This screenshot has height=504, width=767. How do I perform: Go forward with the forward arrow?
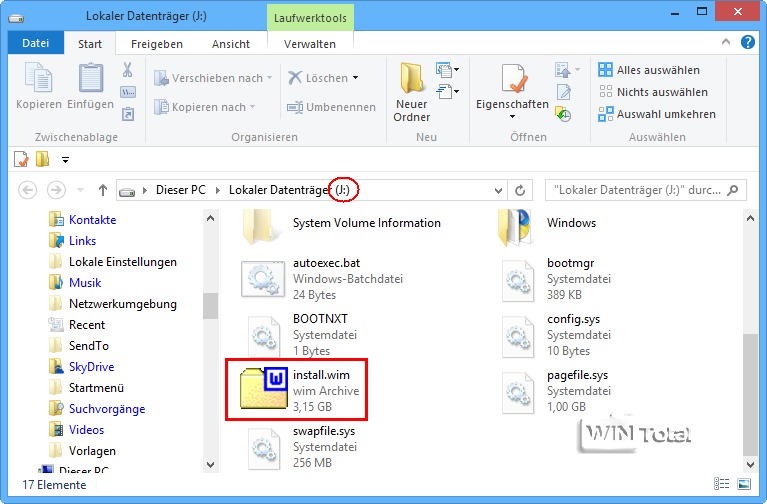(x=56, y=190)
